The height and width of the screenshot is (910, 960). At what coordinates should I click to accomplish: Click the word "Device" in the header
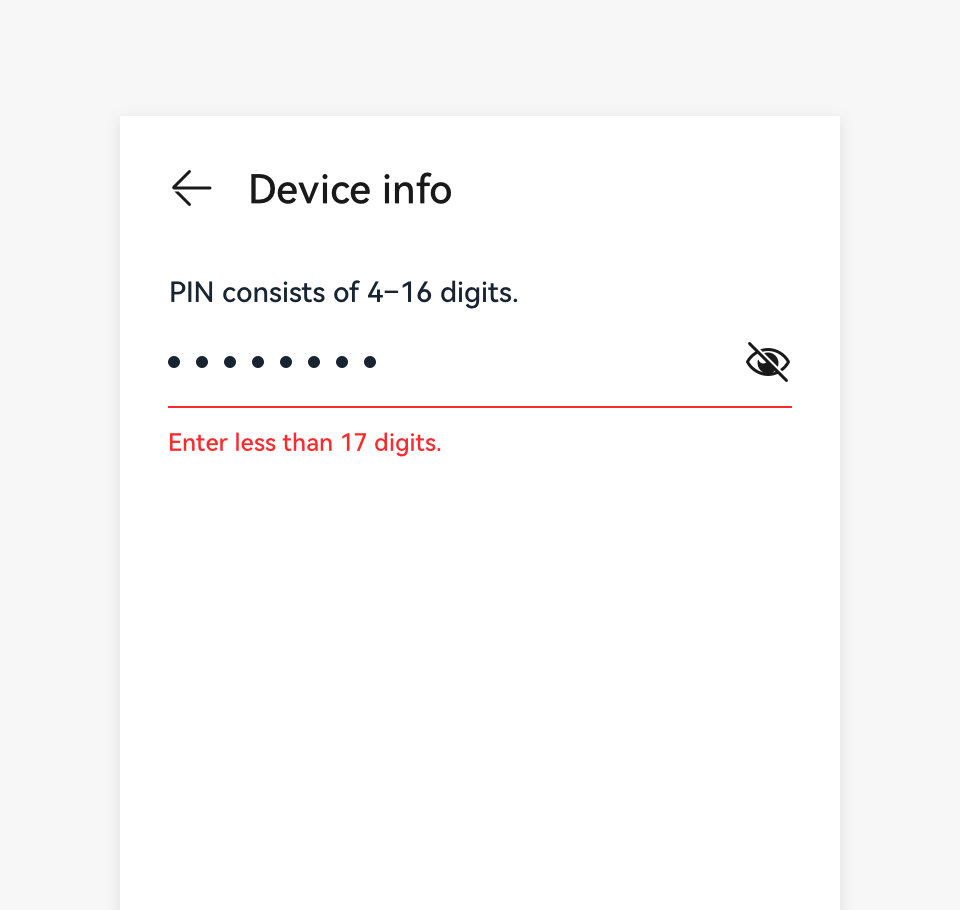tap(307, 189)
